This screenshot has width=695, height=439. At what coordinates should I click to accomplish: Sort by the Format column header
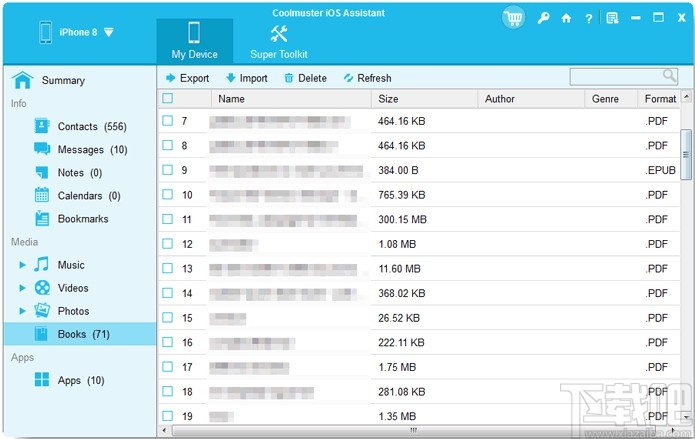(x=659, y=99)
